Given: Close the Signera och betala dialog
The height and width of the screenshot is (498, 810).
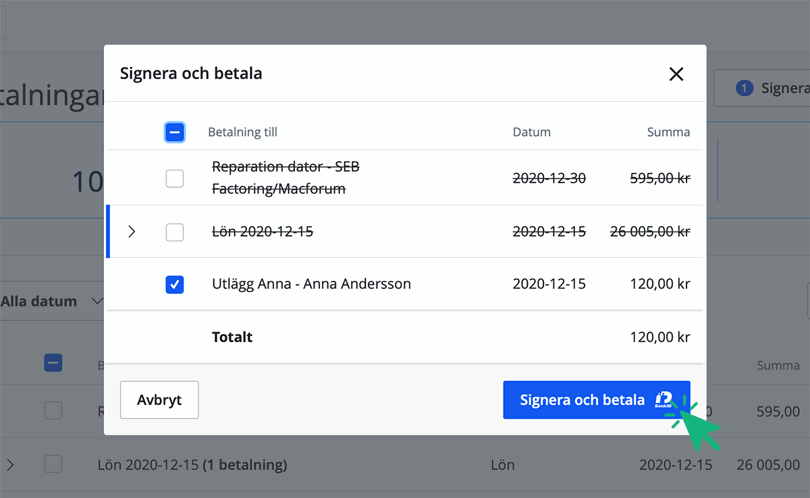Looking at the screenshot, I should tap(676, 74).
